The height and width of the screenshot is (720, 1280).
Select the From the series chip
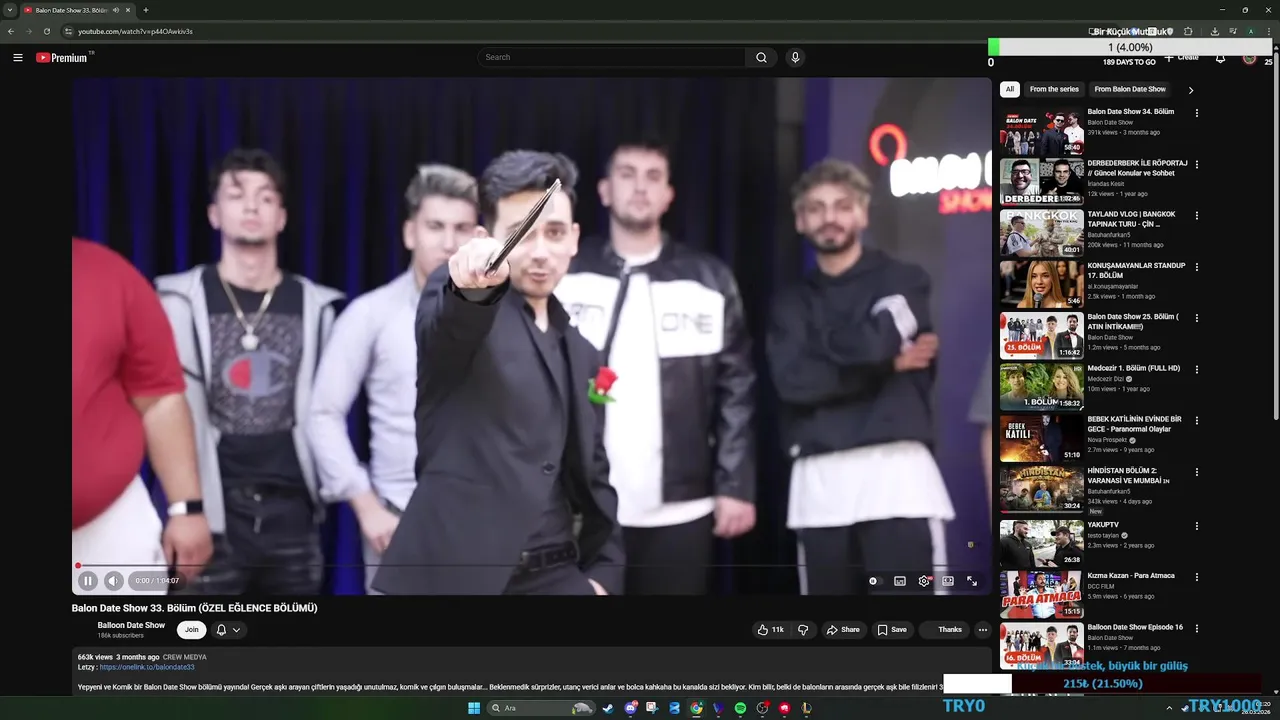tap(1054, 89)
